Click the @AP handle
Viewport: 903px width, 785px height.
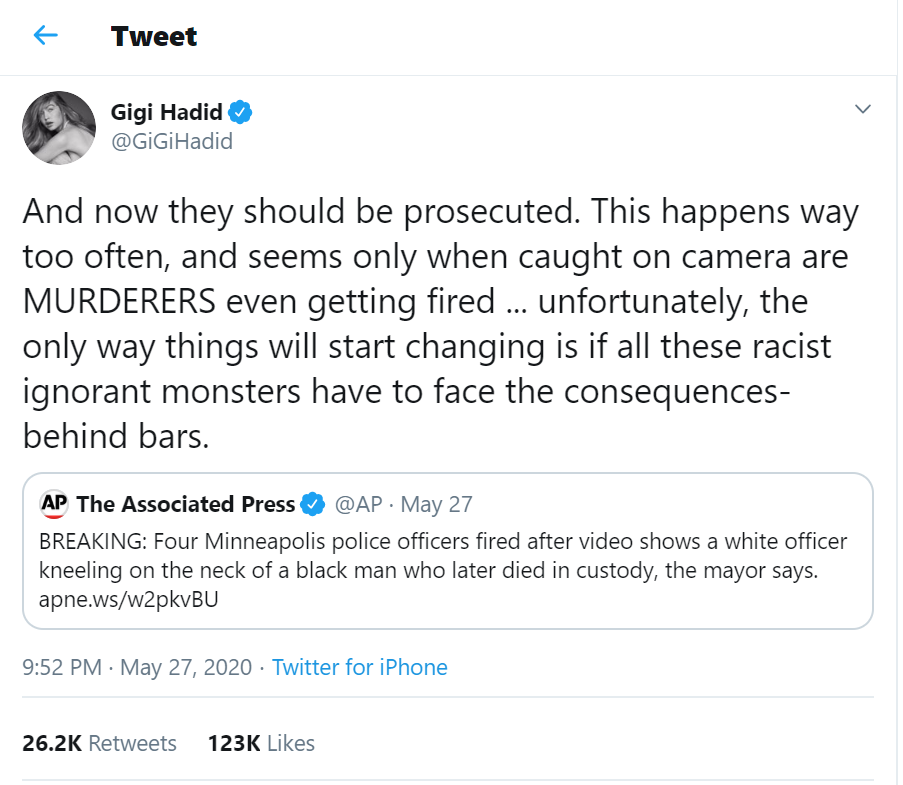tap(359, 504)
